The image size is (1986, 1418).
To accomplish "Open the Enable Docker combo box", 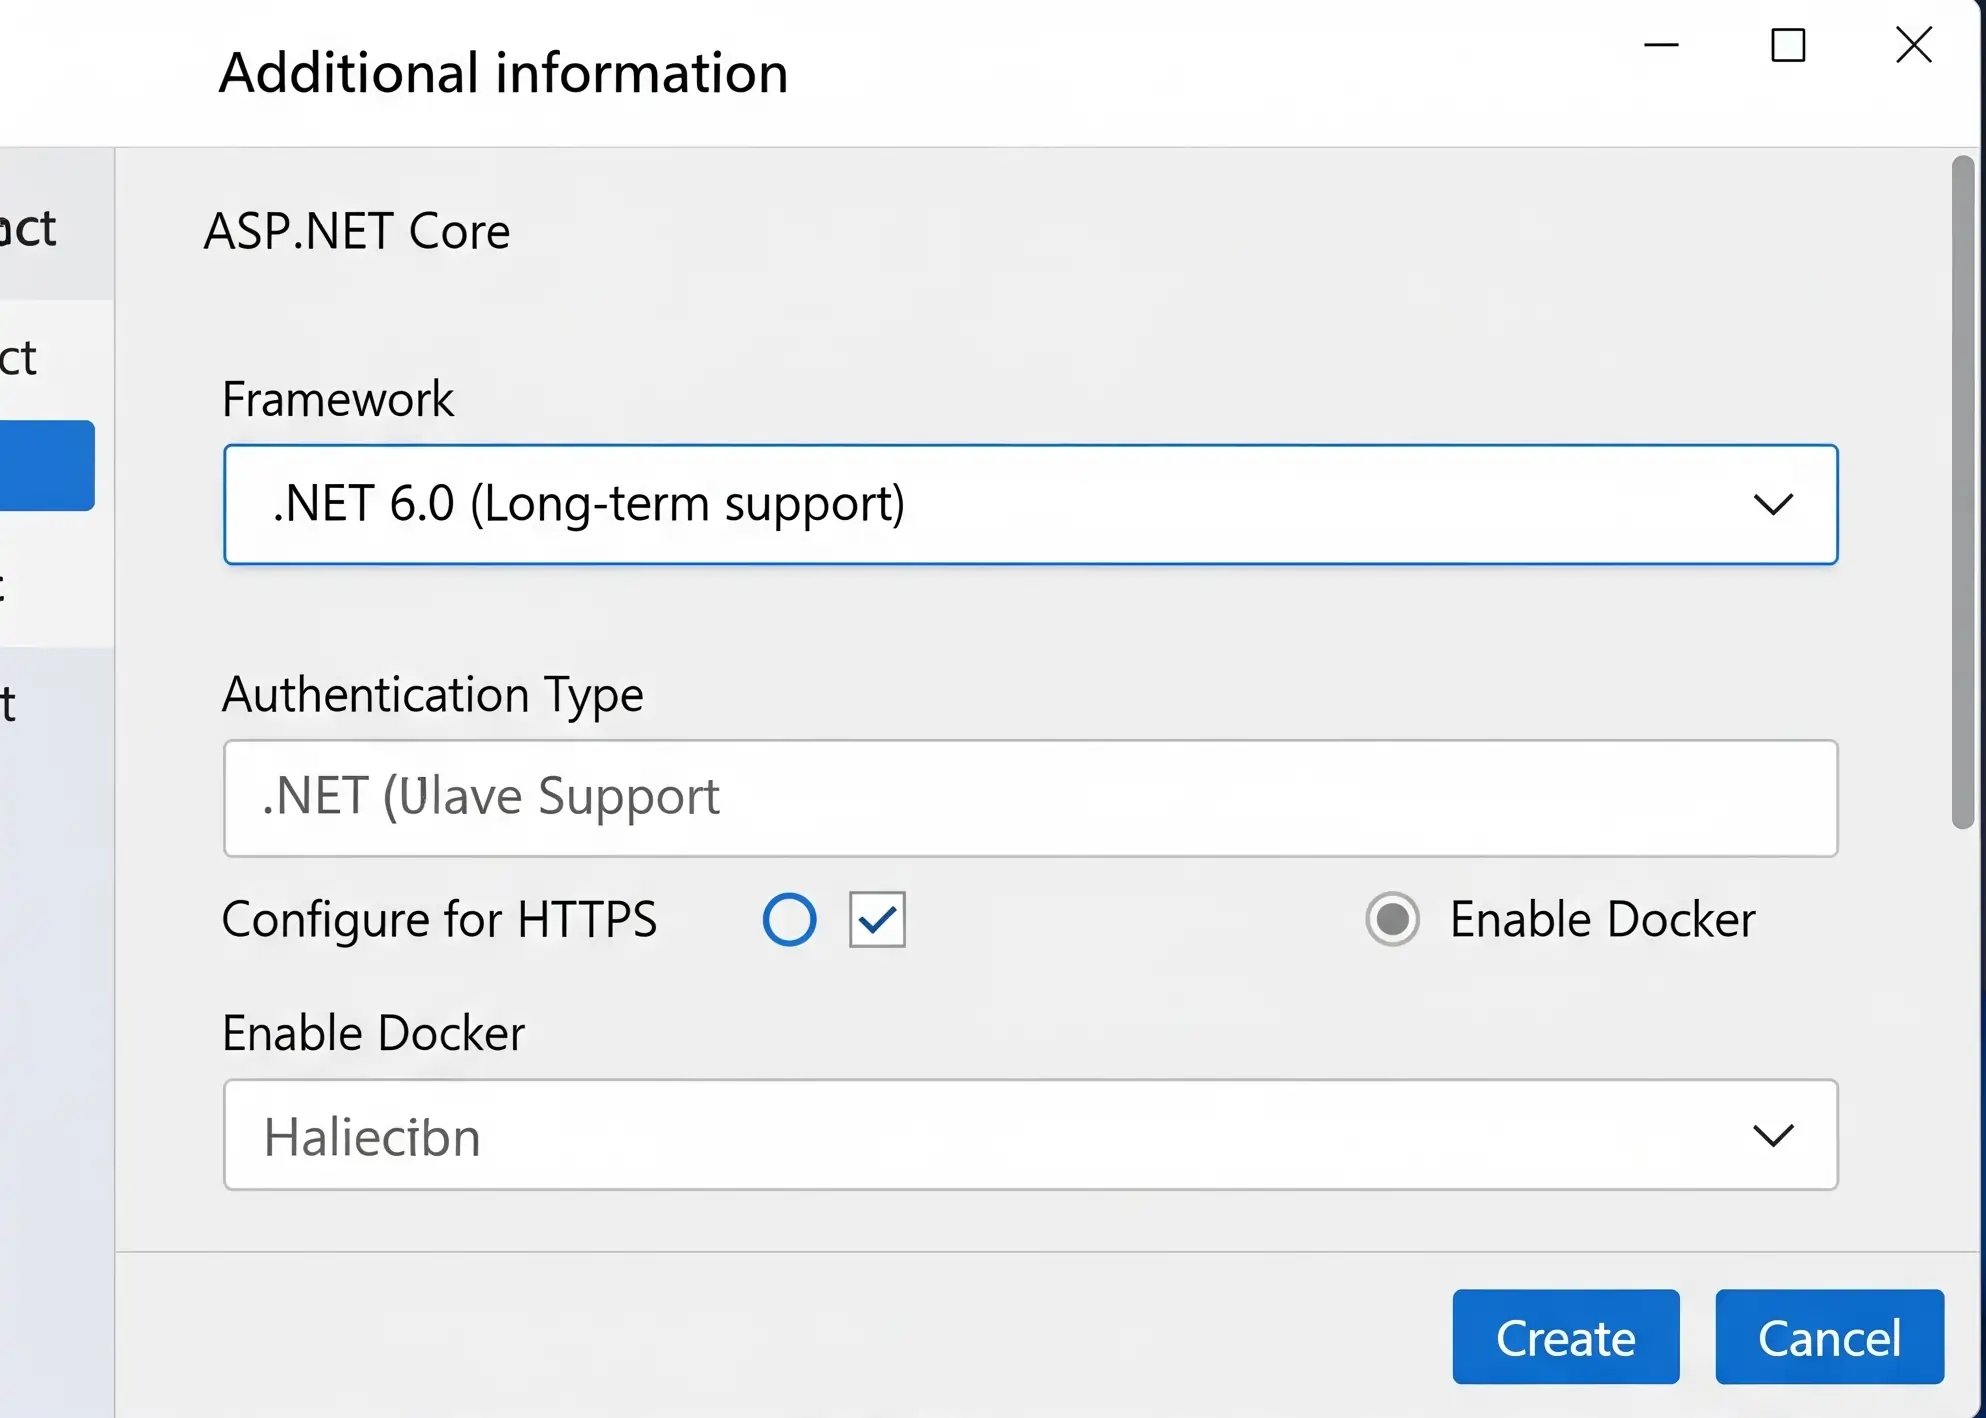I will pyautogui.click(x=1030, y=1135).
